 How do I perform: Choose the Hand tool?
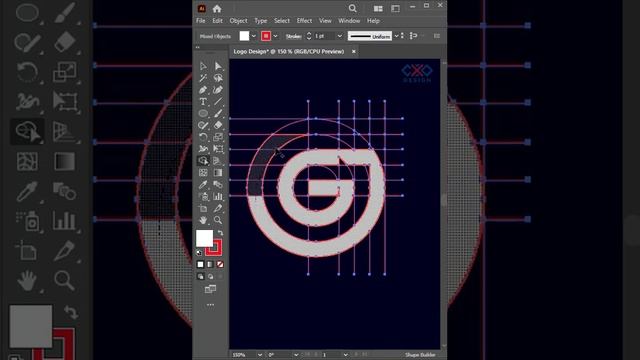(203, 220)
